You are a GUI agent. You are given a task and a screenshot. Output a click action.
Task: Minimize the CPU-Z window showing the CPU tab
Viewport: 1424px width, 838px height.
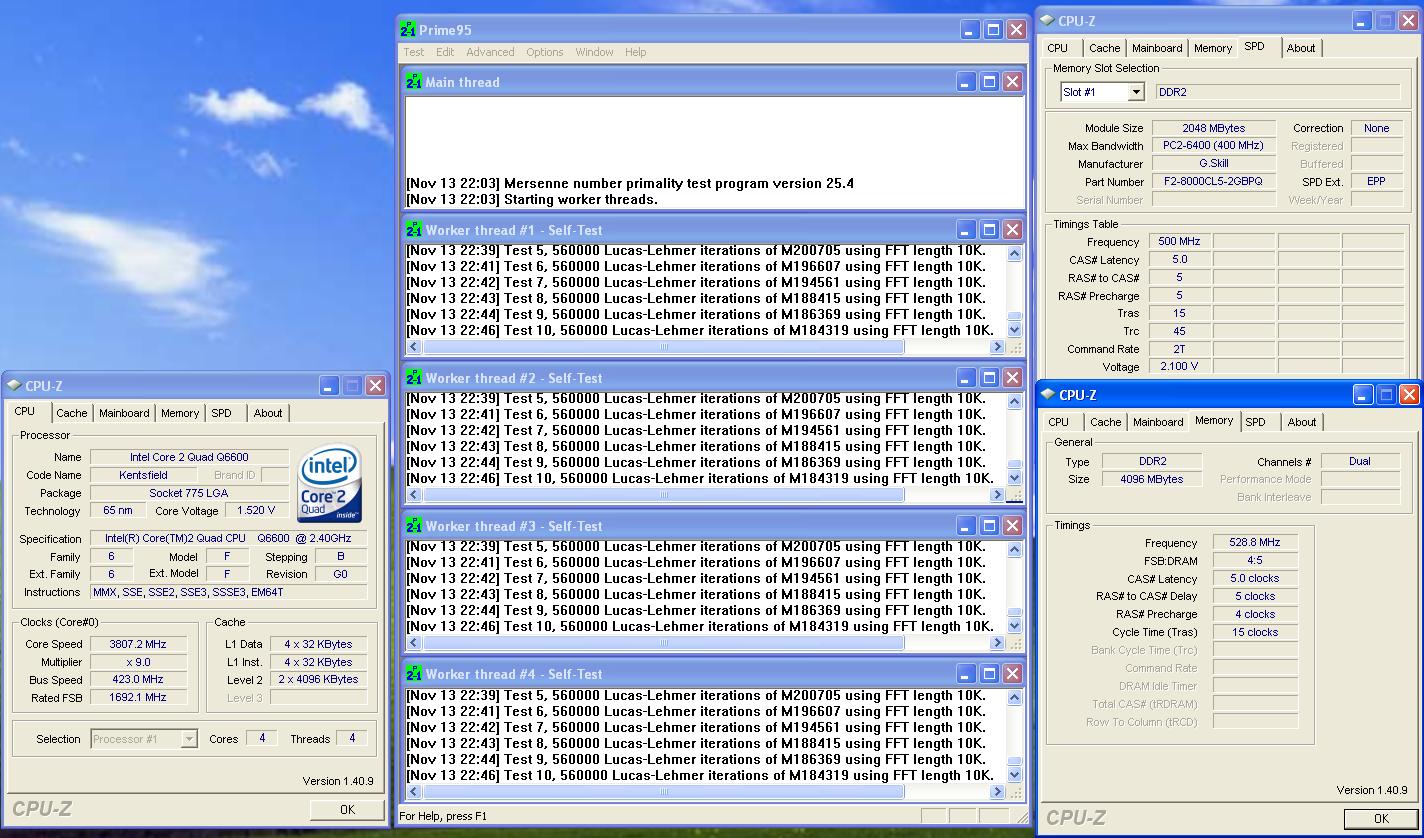(x=329, y=385)
